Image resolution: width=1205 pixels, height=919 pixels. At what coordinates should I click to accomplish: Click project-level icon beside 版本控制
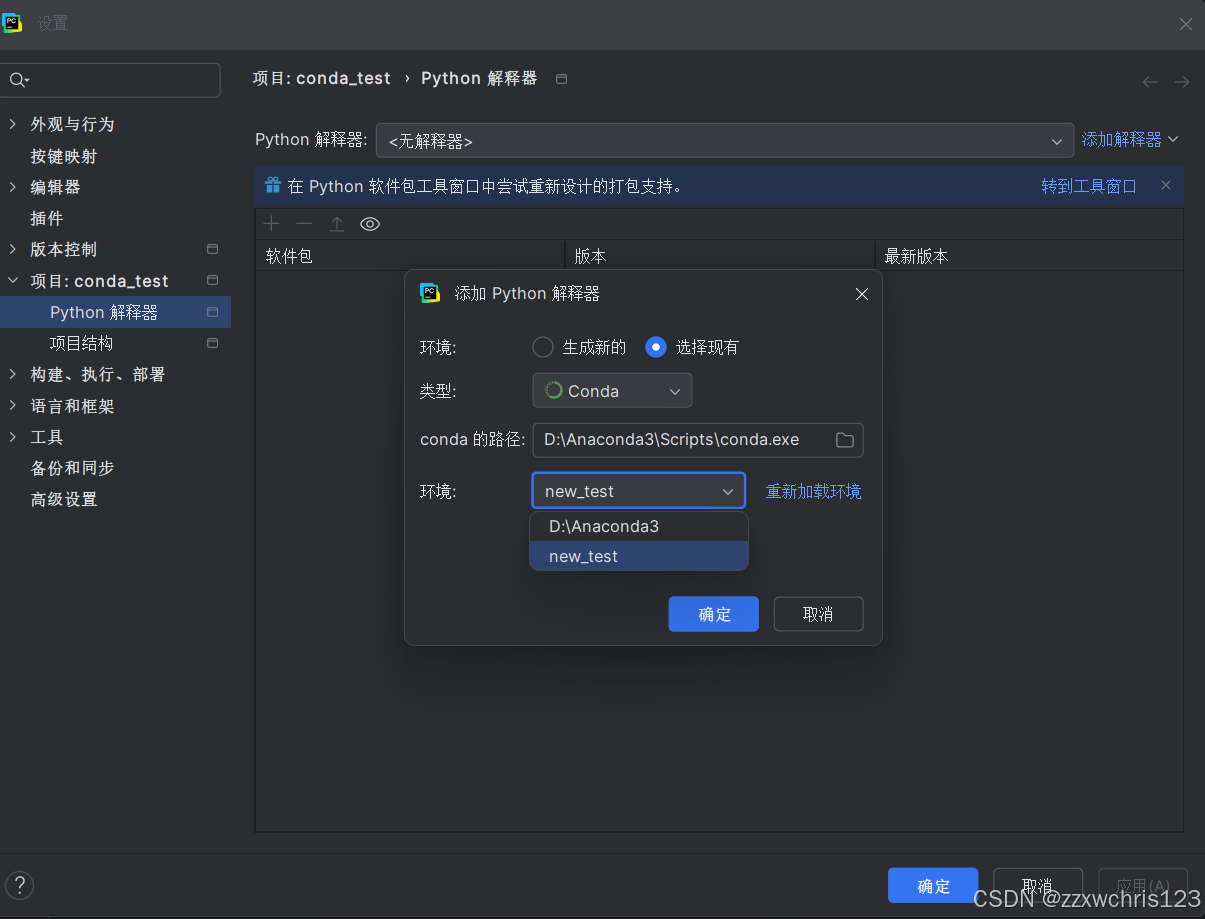212,249
